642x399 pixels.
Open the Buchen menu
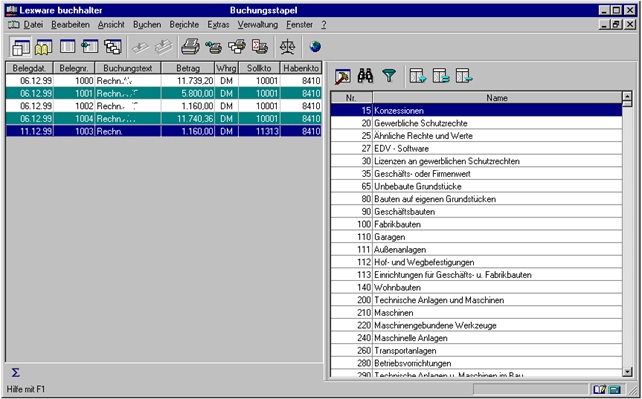[x=147, y=25]
